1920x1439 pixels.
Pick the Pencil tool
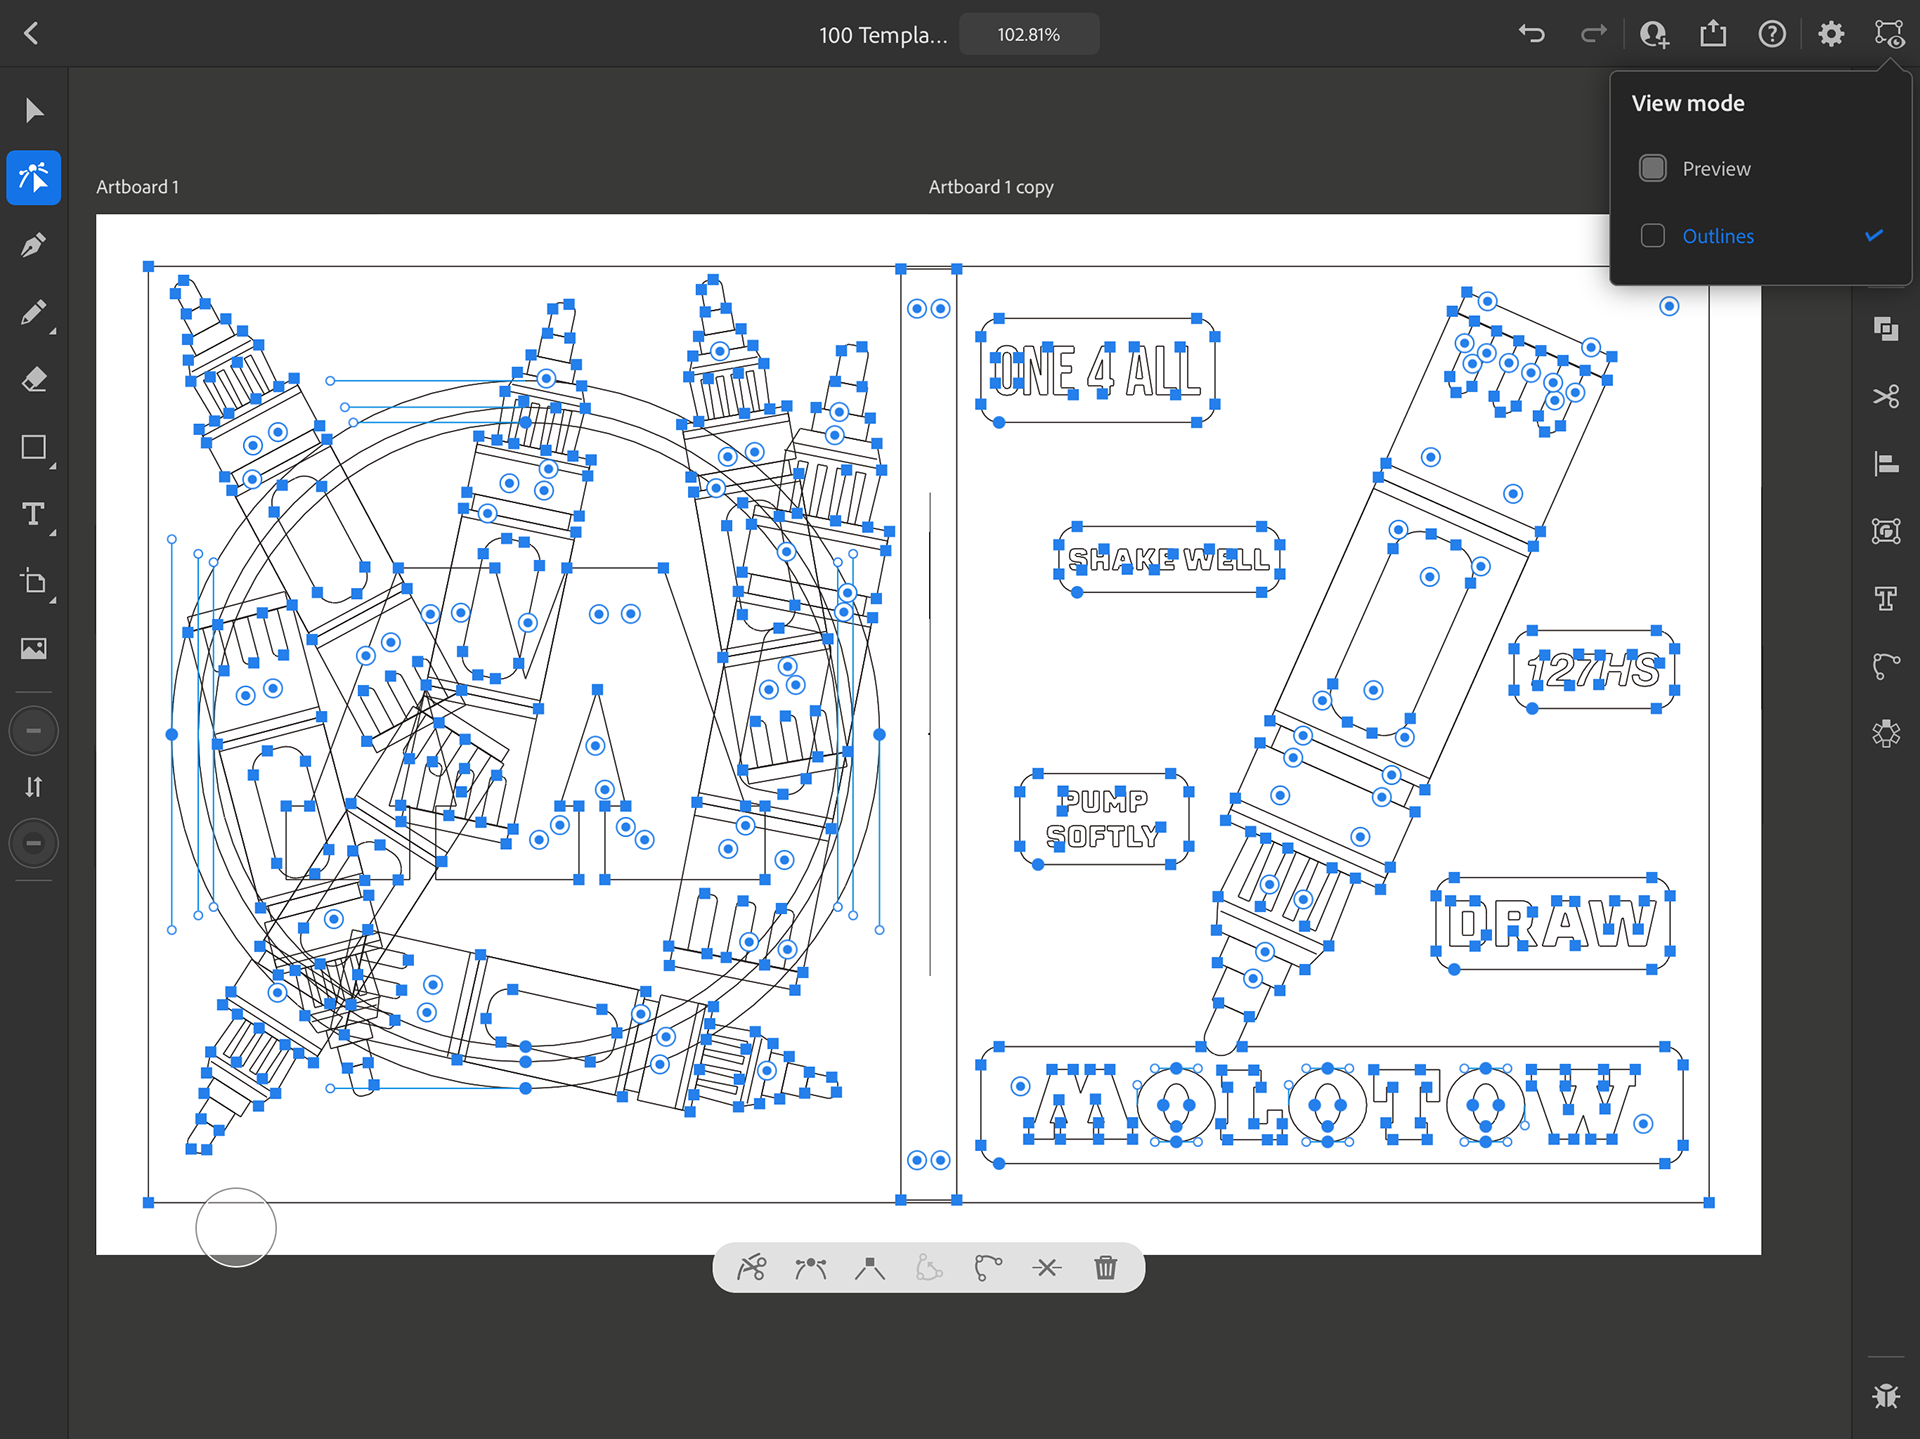click(34, 313)
